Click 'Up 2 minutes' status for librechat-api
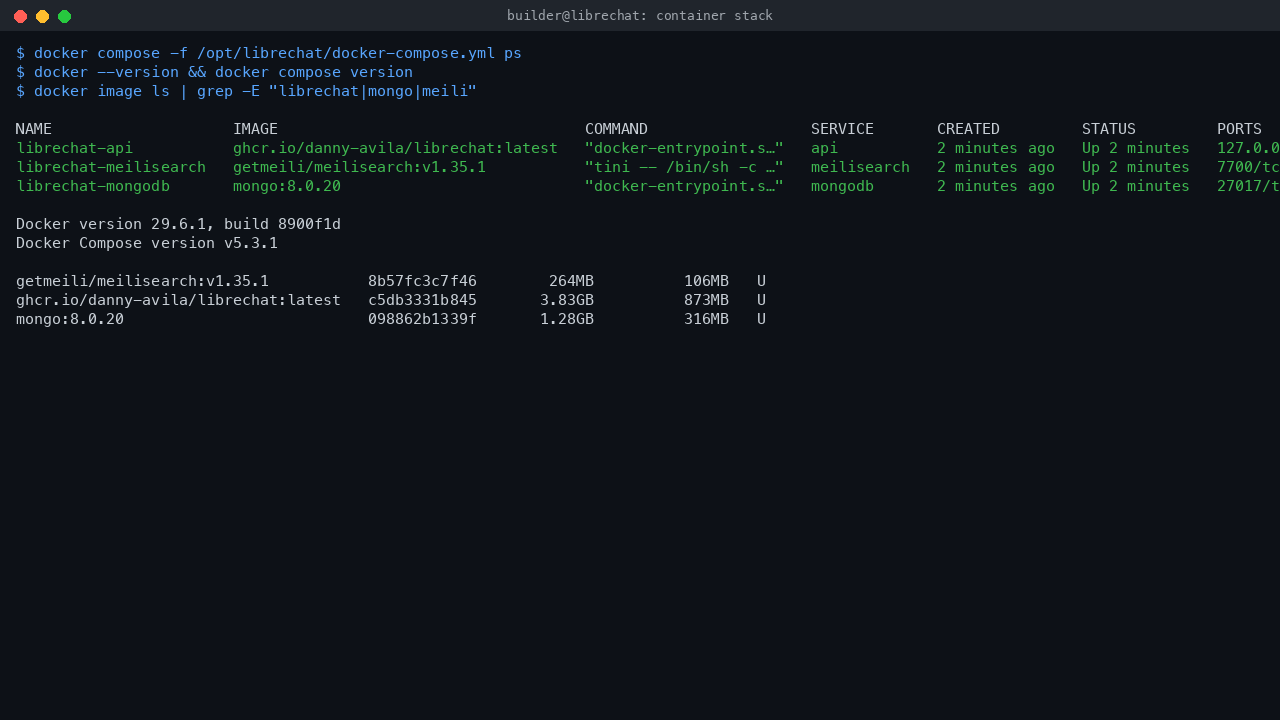 [1136, 148]
